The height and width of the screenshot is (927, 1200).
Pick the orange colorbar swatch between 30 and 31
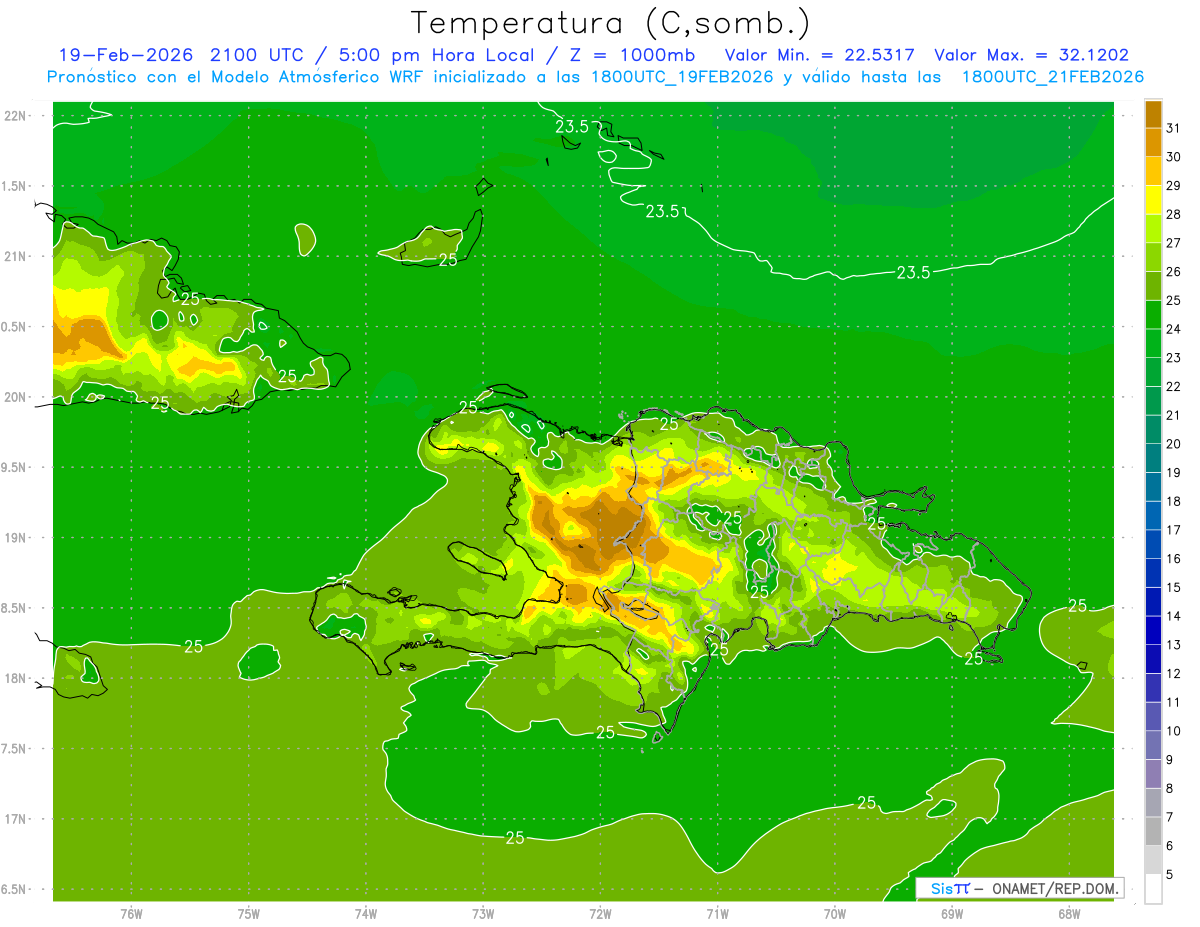[x=1153, y=143]
